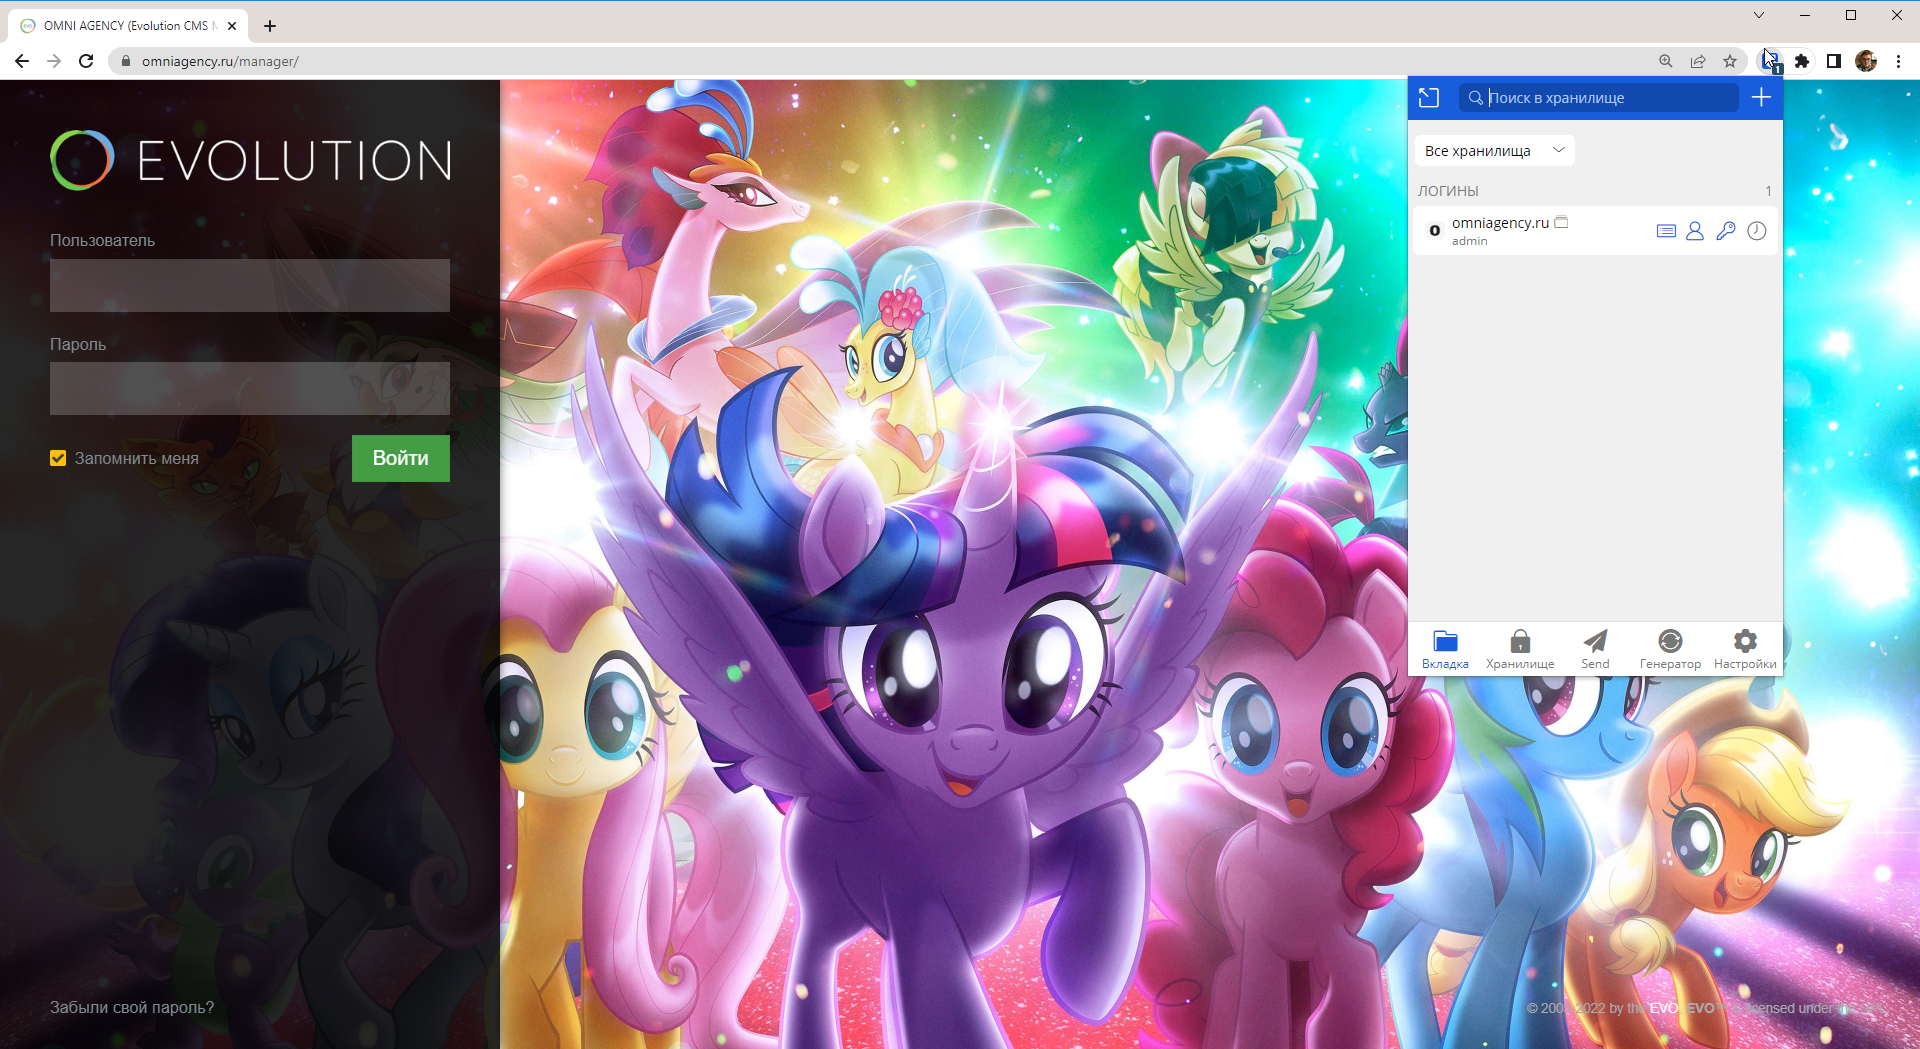Open Chrome tab search chevron

(x=1759, y=15)
